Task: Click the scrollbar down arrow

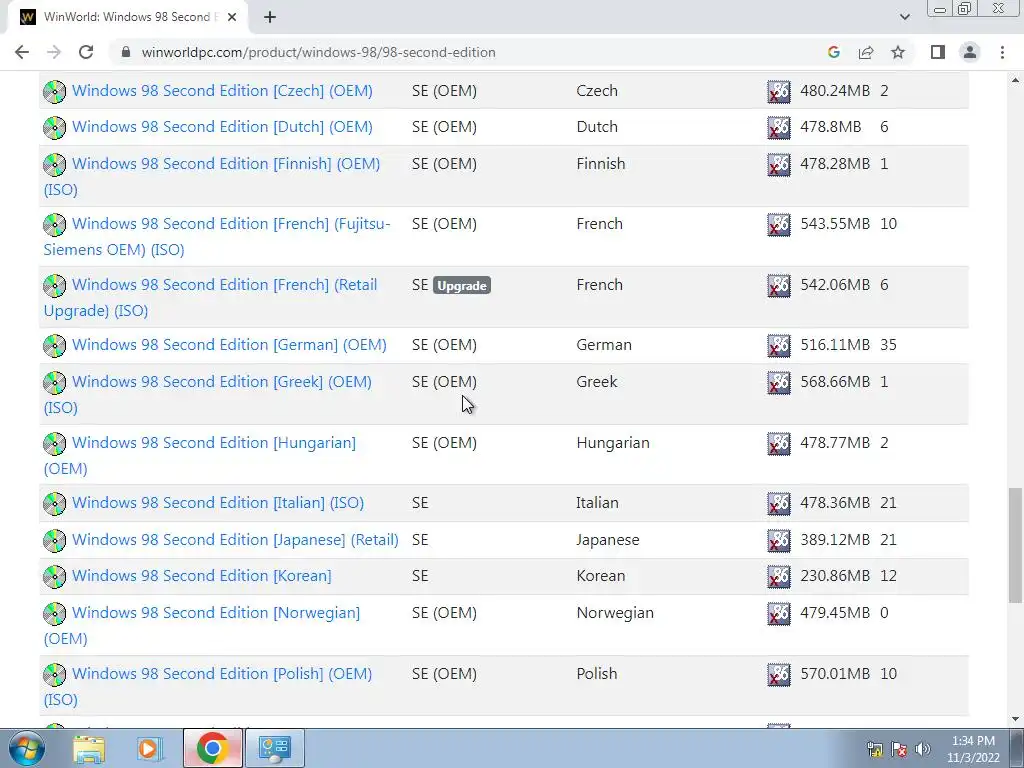Action: [1014, 719]
